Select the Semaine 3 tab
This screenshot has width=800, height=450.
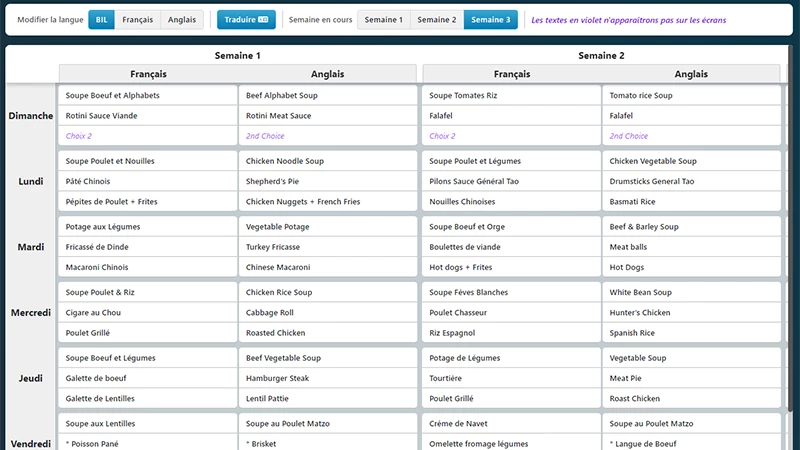(x=490, y=20)
